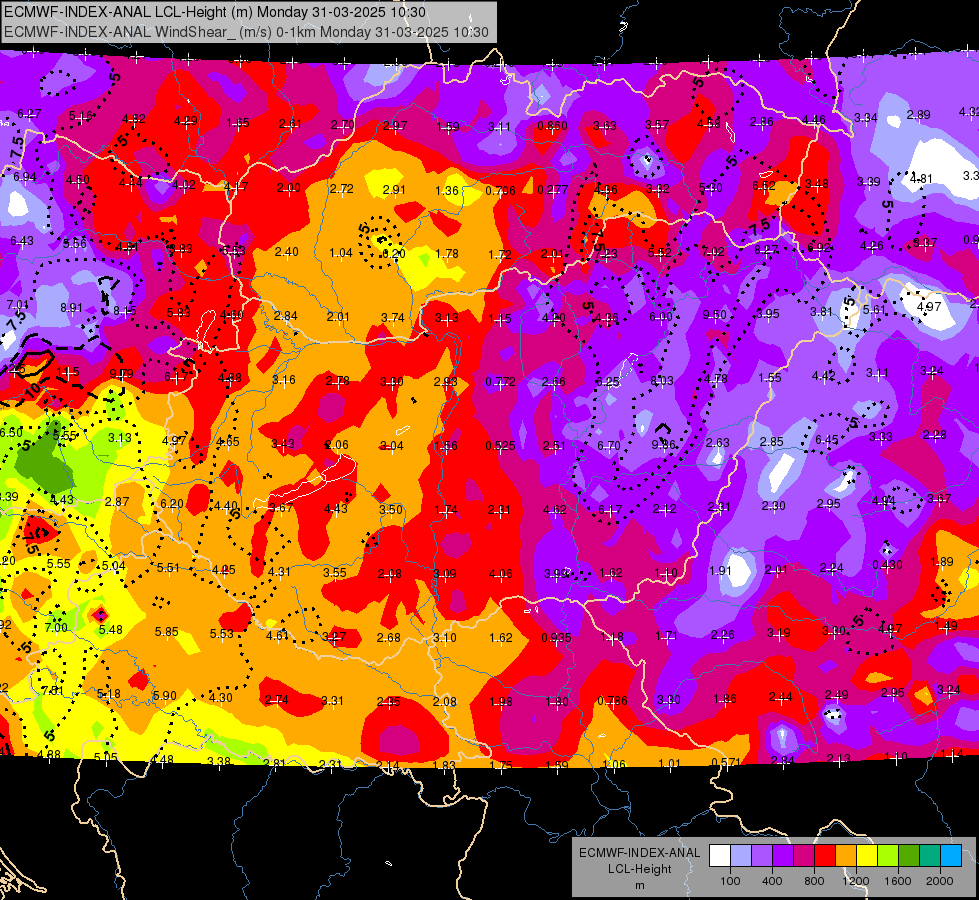979x900 pixels.
Task: Click the wind shear value 4.97 near the white patch
Action: [928, 307]
